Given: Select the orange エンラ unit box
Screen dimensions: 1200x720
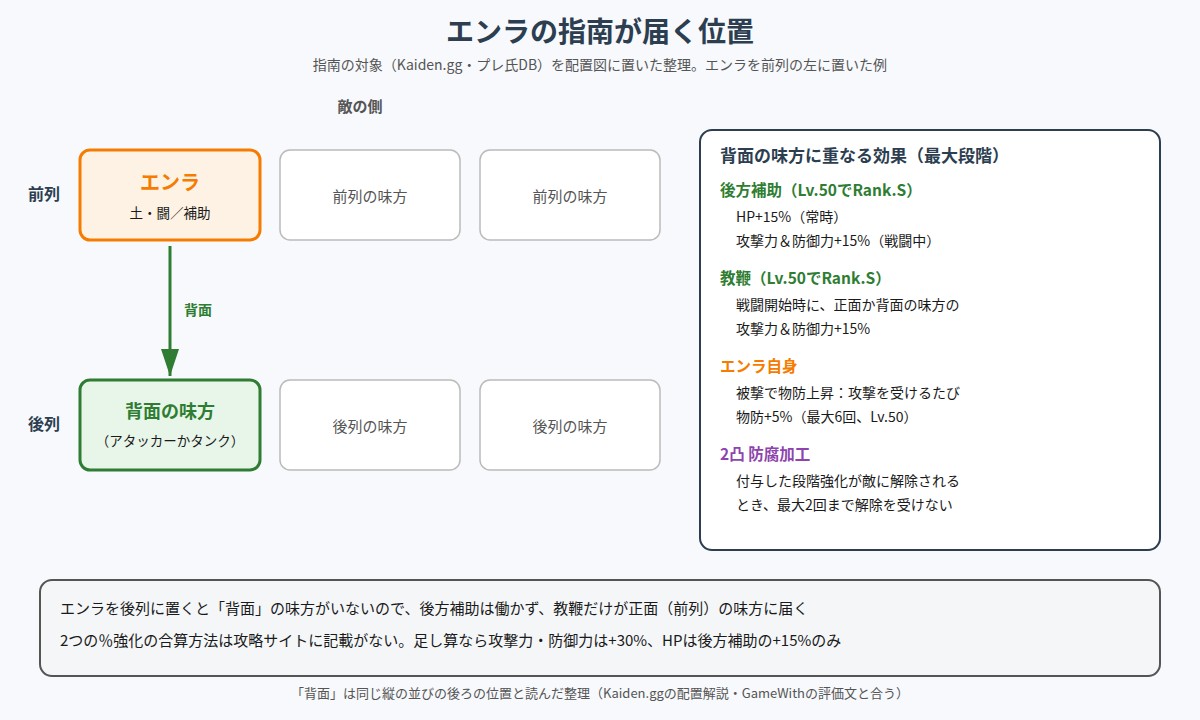Looking at the screenshot, I should (x=170, y=195).
